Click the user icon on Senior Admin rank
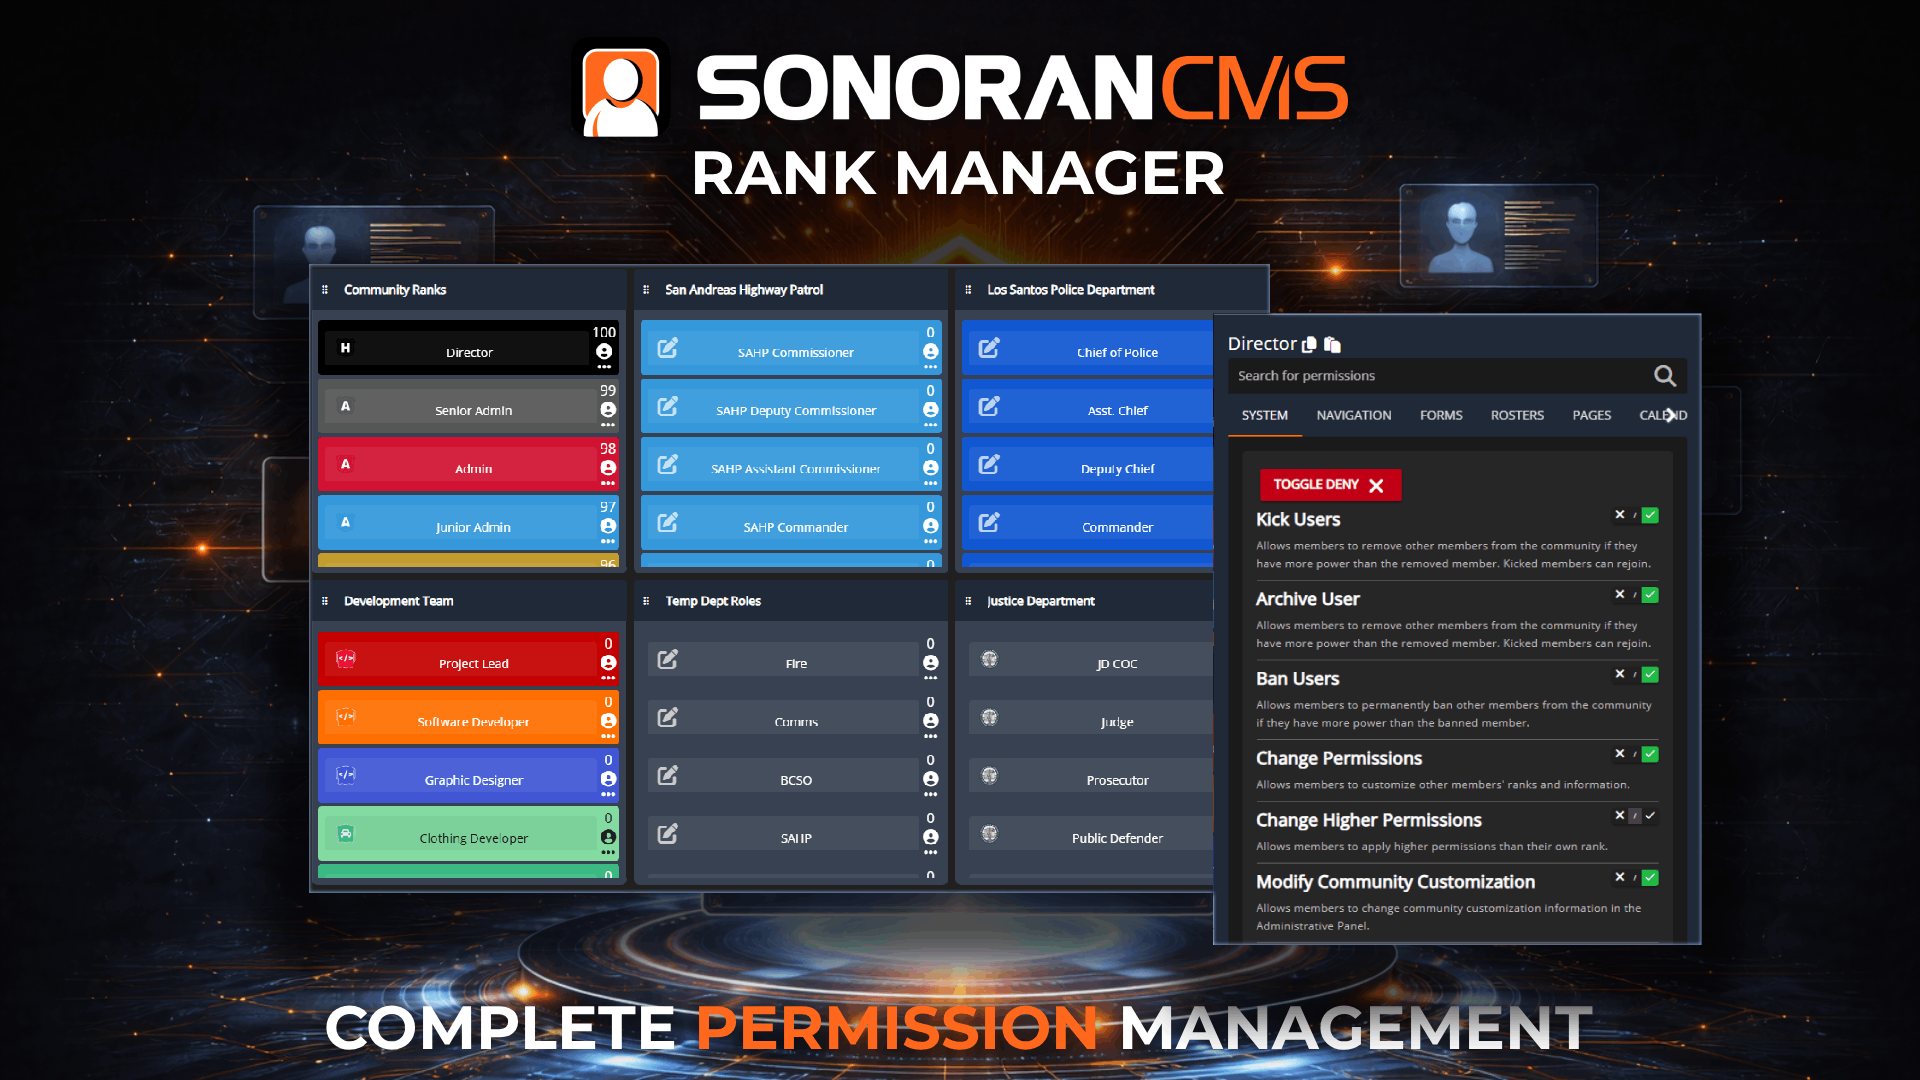Viewport: 1920px width, 1080px height. point(608,409)
